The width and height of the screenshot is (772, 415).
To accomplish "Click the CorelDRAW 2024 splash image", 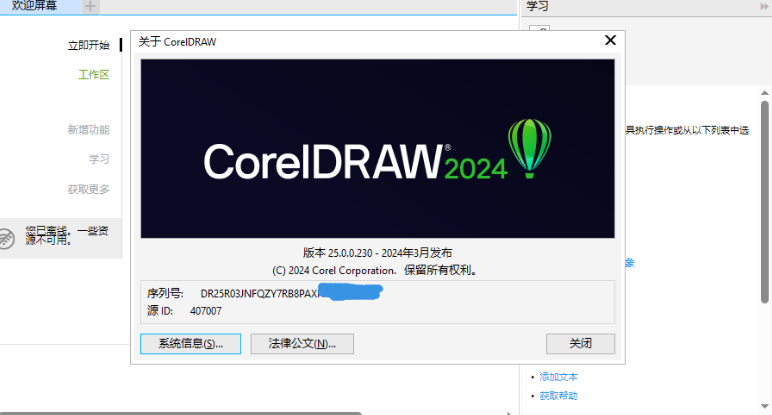I will (x=378, y=149).
